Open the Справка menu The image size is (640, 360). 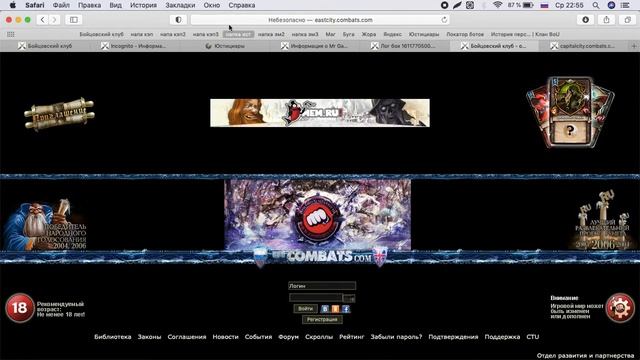(242, 5)
